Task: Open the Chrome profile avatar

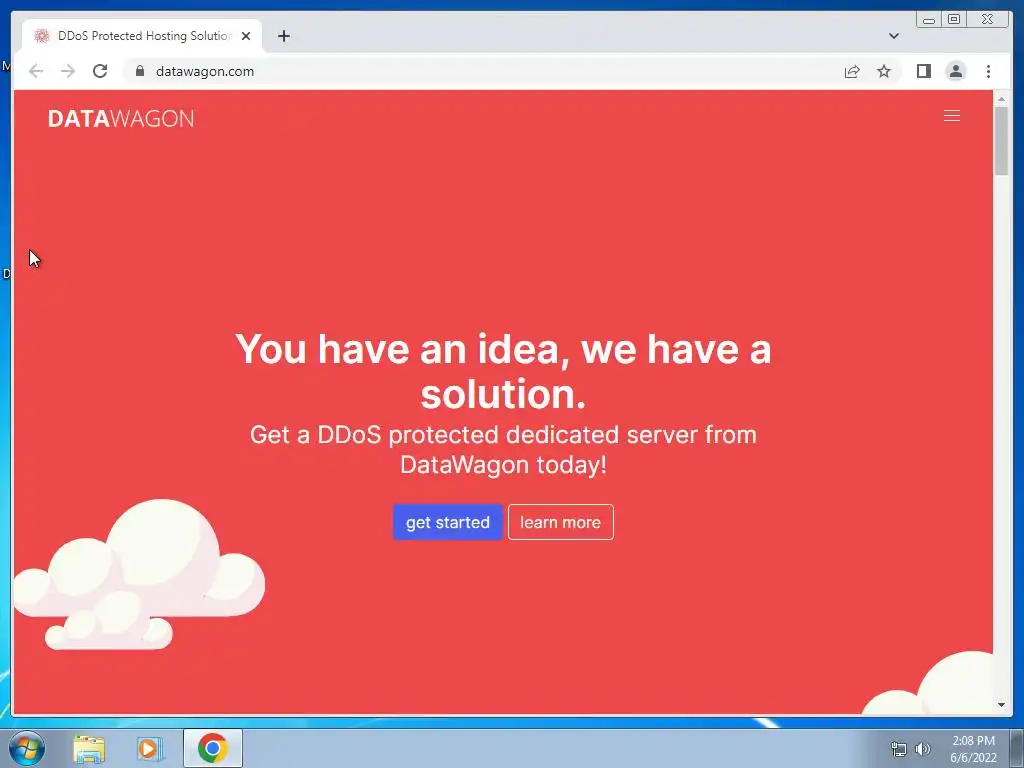Action: click(955, 71)
